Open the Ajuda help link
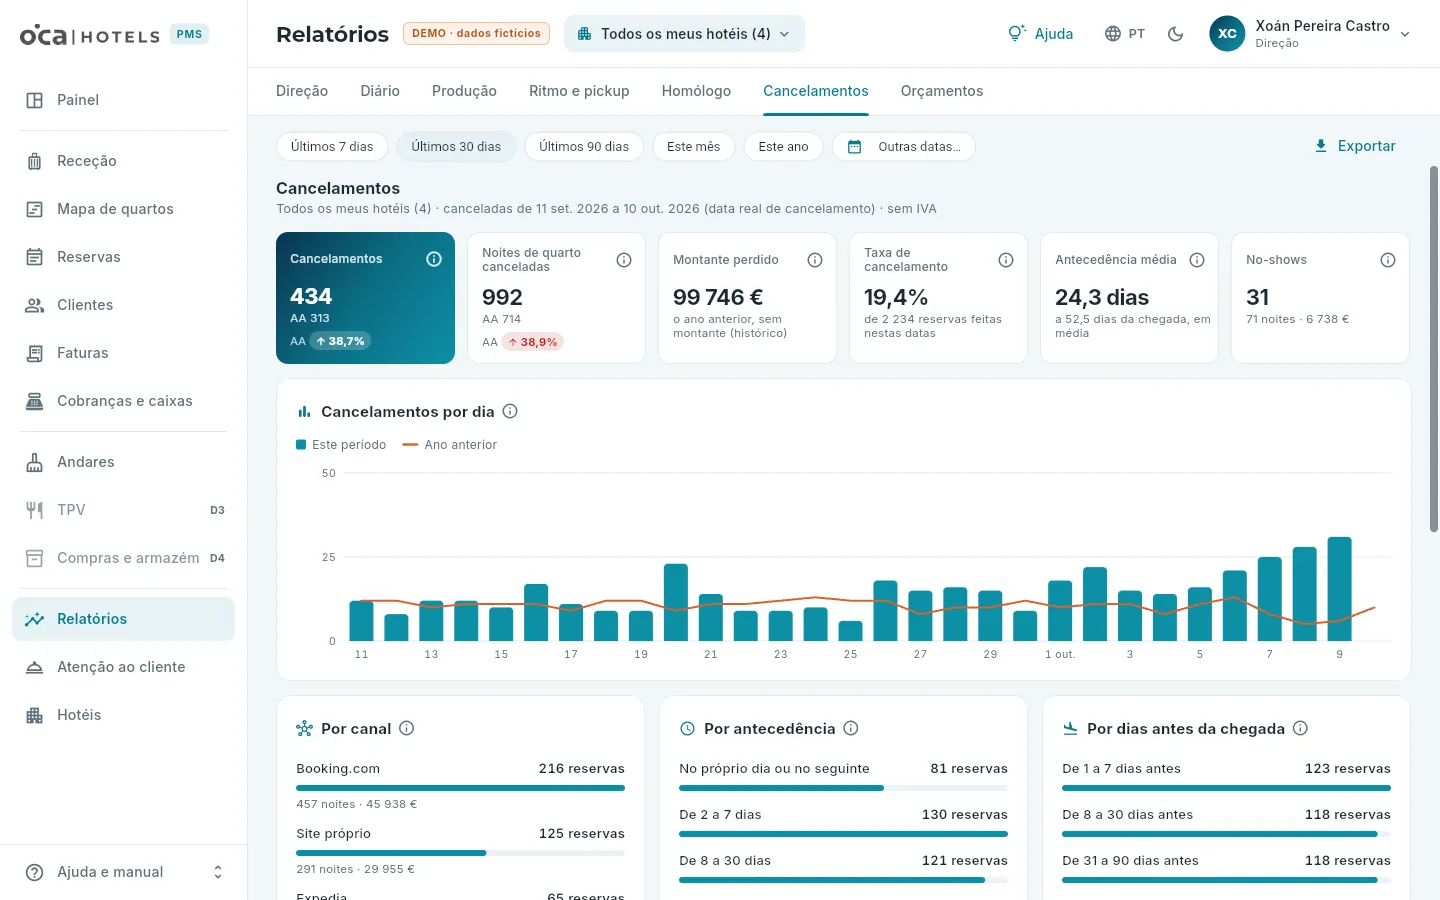 pyautogui.click(x=1040, y=34)
